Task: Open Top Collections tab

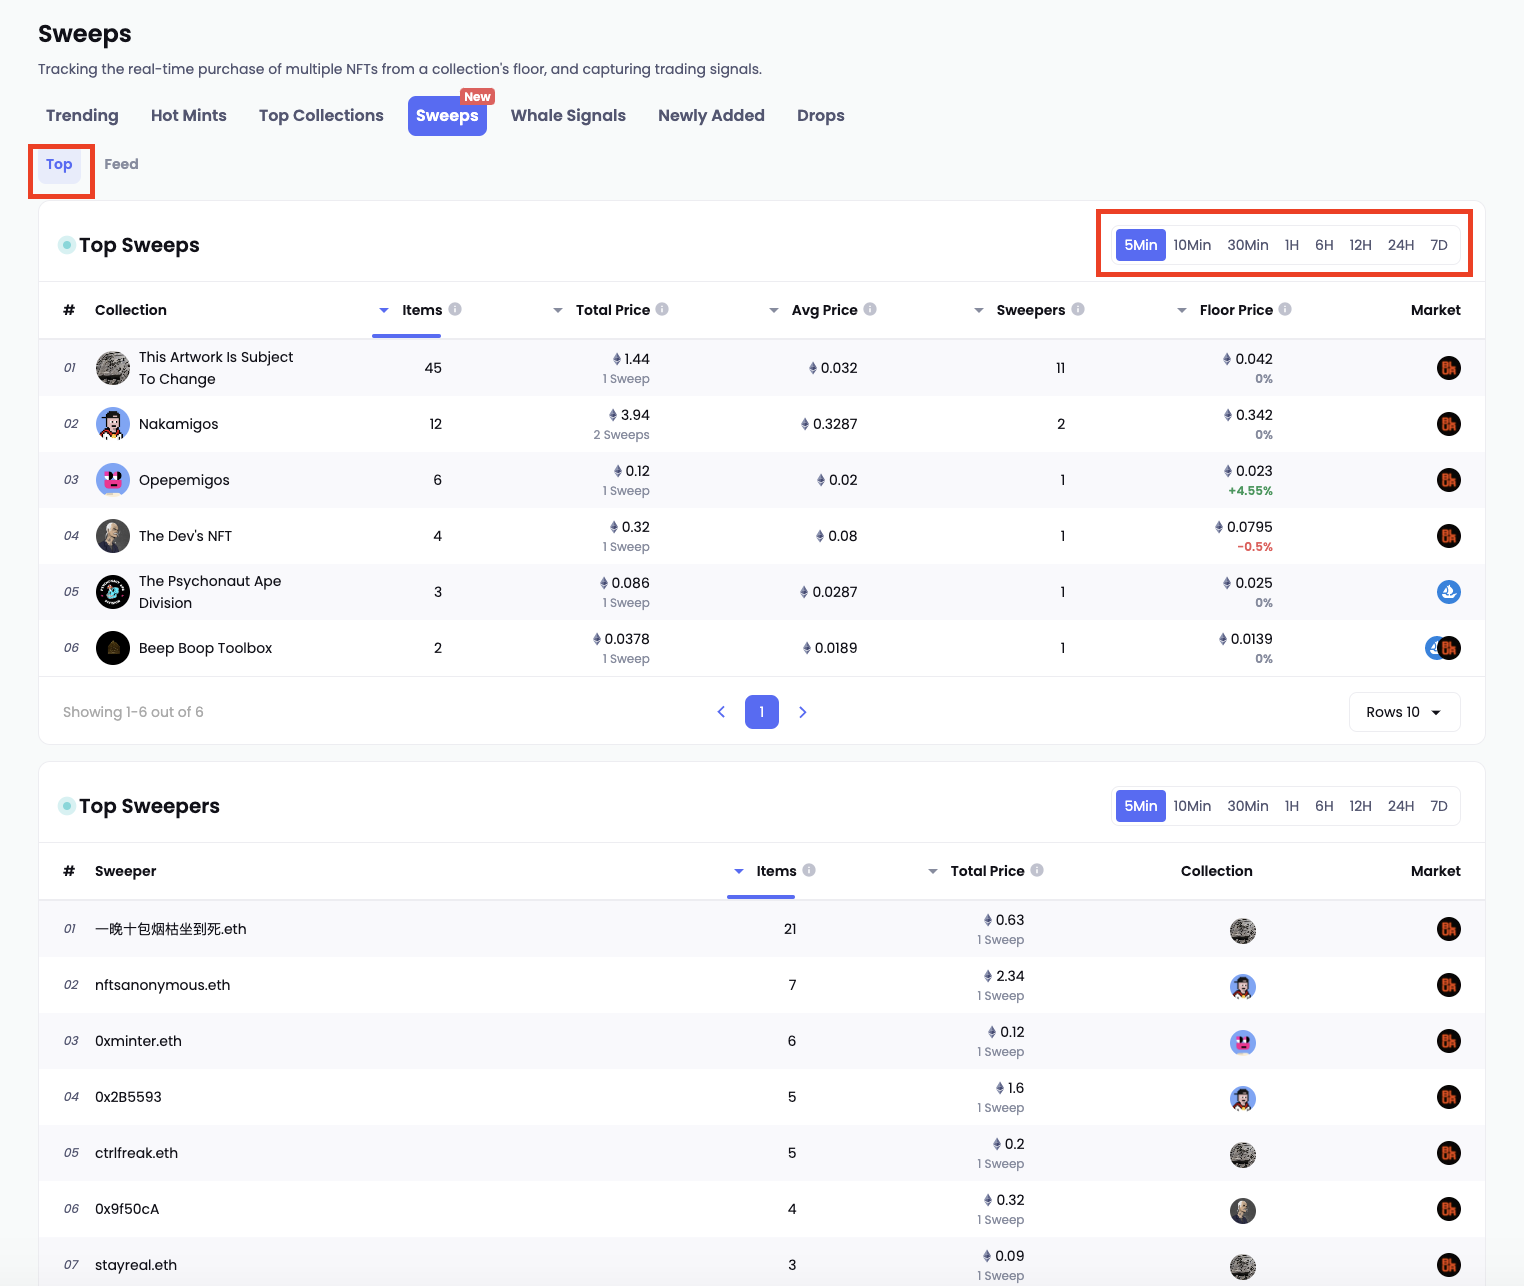Action: tap(321, 116)
